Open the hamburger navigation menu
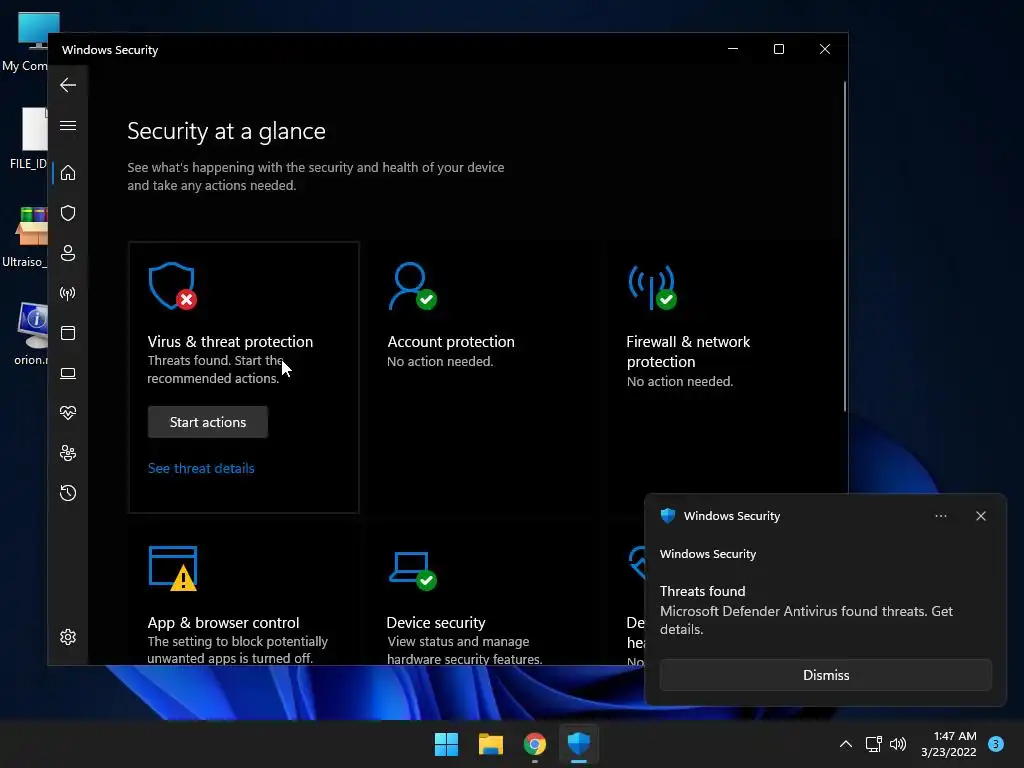This screenshot has height=768, width=1024. point(68,125)
